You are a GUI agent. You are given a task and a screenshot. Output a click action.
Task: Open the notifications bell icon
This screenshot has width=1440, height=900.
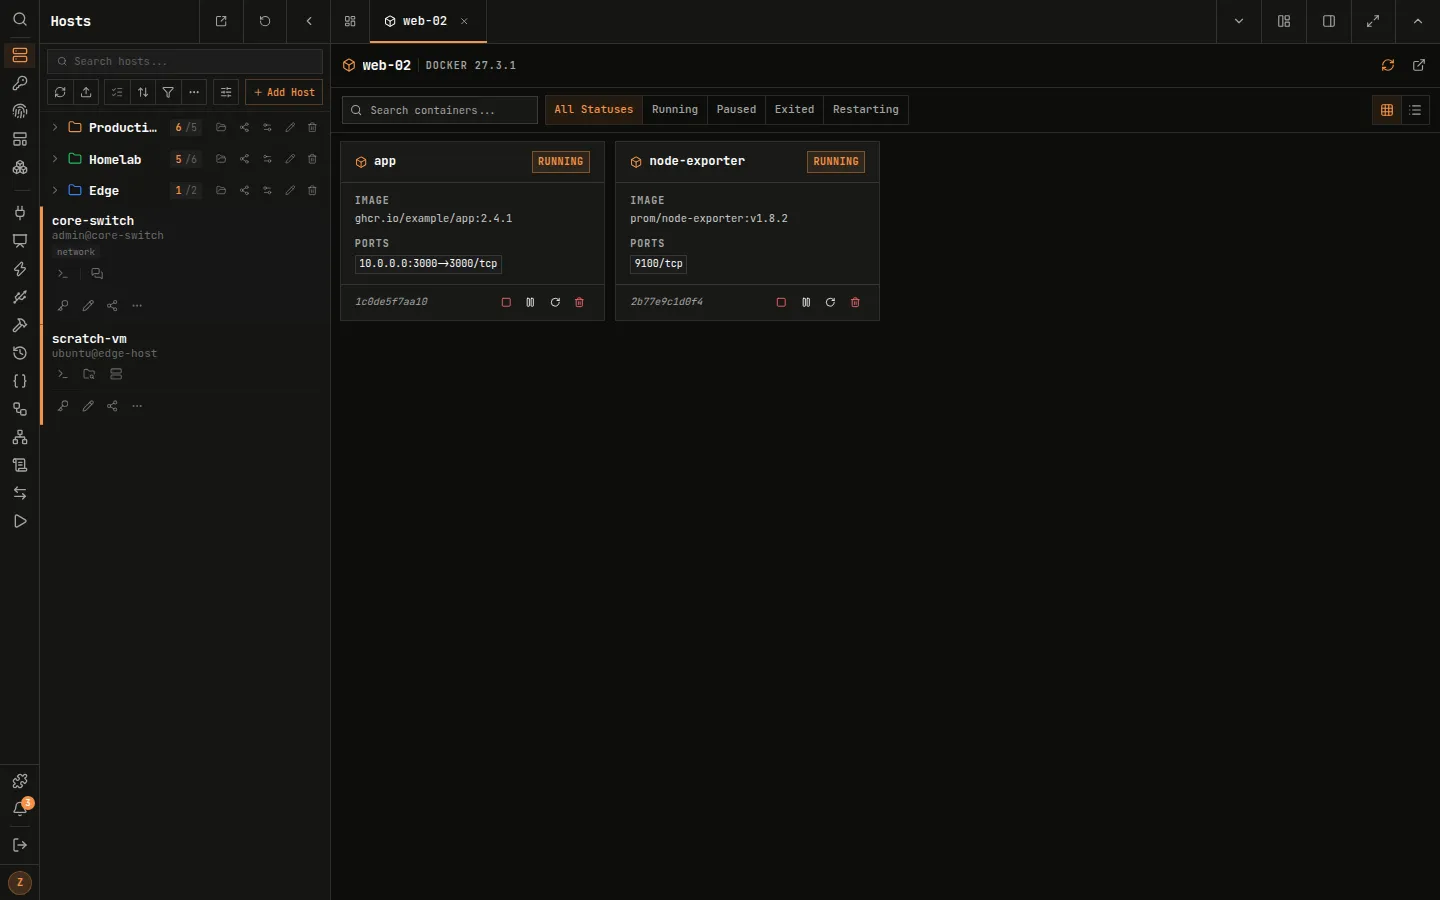point(19,809)
